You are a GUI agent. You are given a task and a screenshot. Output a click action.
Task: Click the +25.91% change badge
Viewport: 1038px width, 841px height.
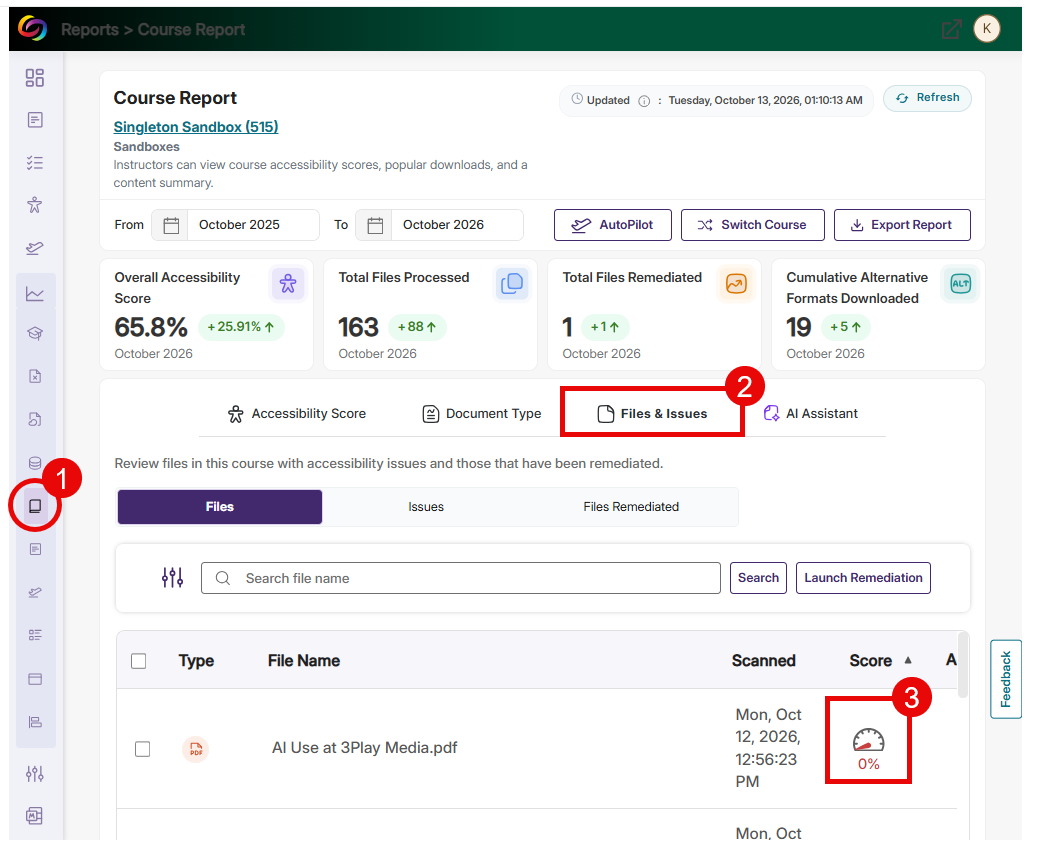pos(241,327)
